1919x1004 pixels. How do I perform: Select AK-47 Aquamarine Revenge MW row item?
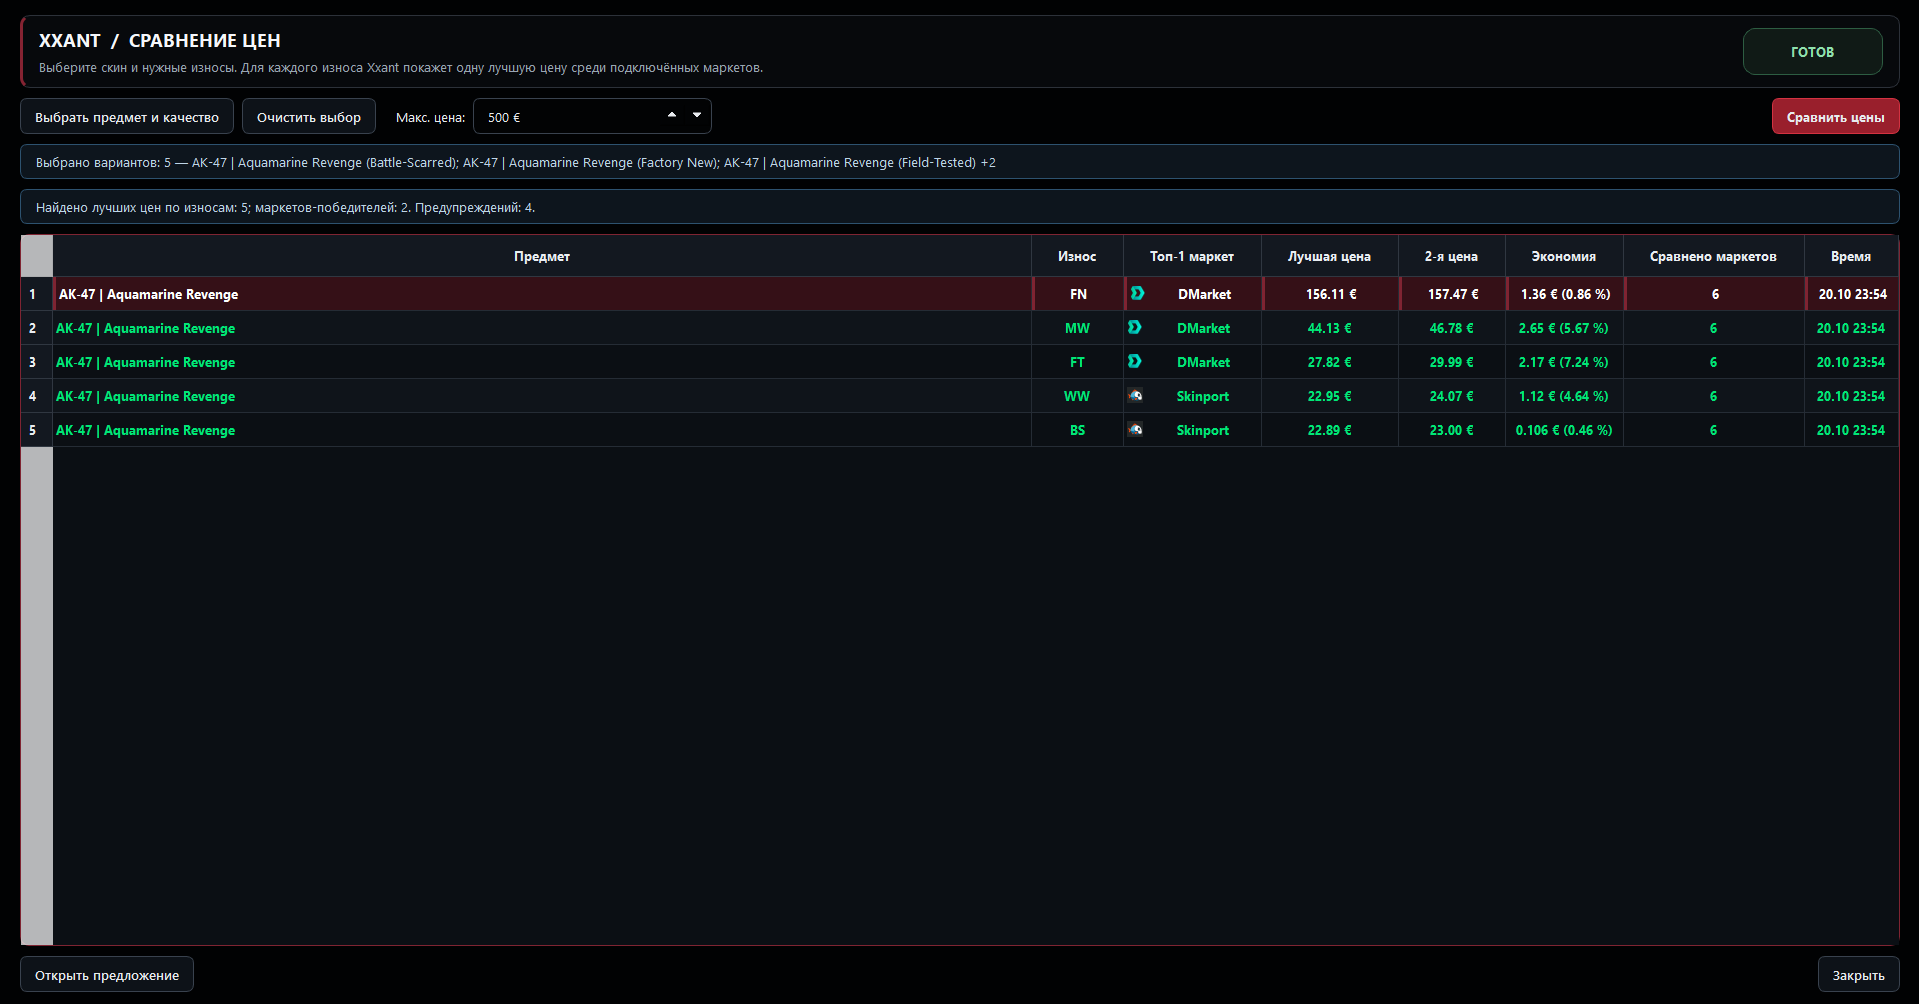(542, 328)
